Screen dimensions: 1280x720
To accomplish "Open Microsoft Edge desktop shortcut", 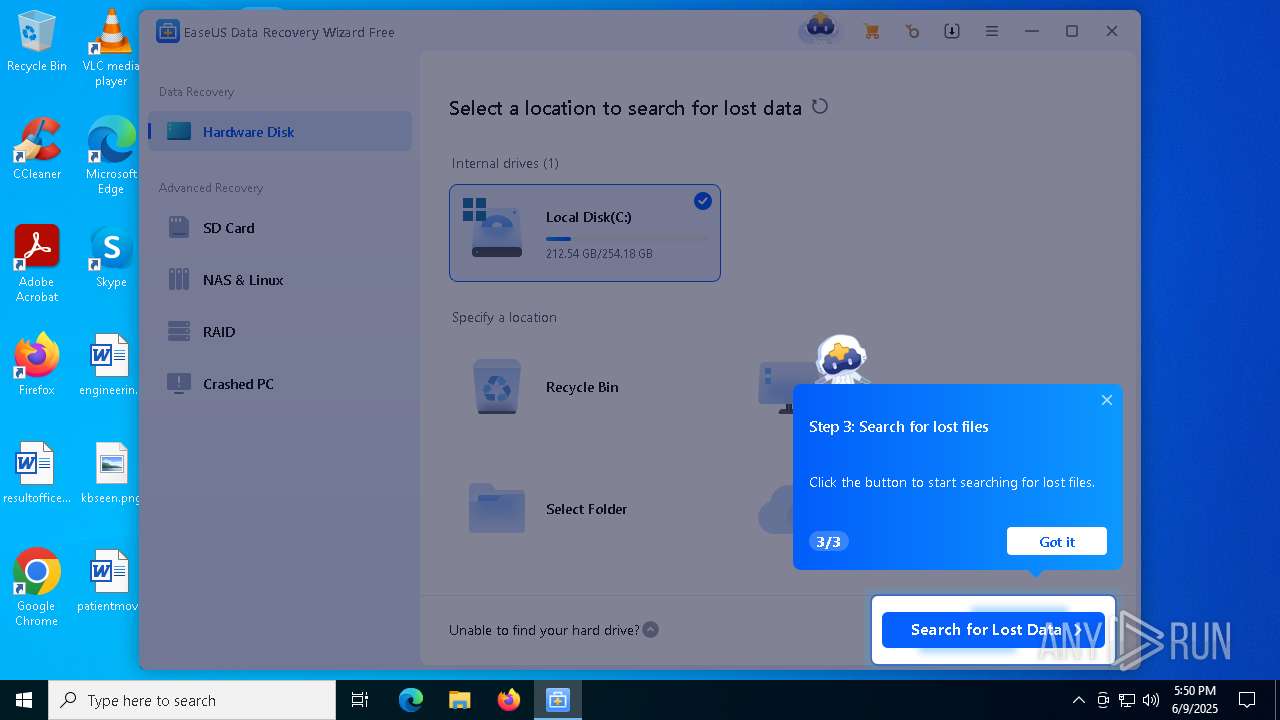I will (x=111, y=156).
